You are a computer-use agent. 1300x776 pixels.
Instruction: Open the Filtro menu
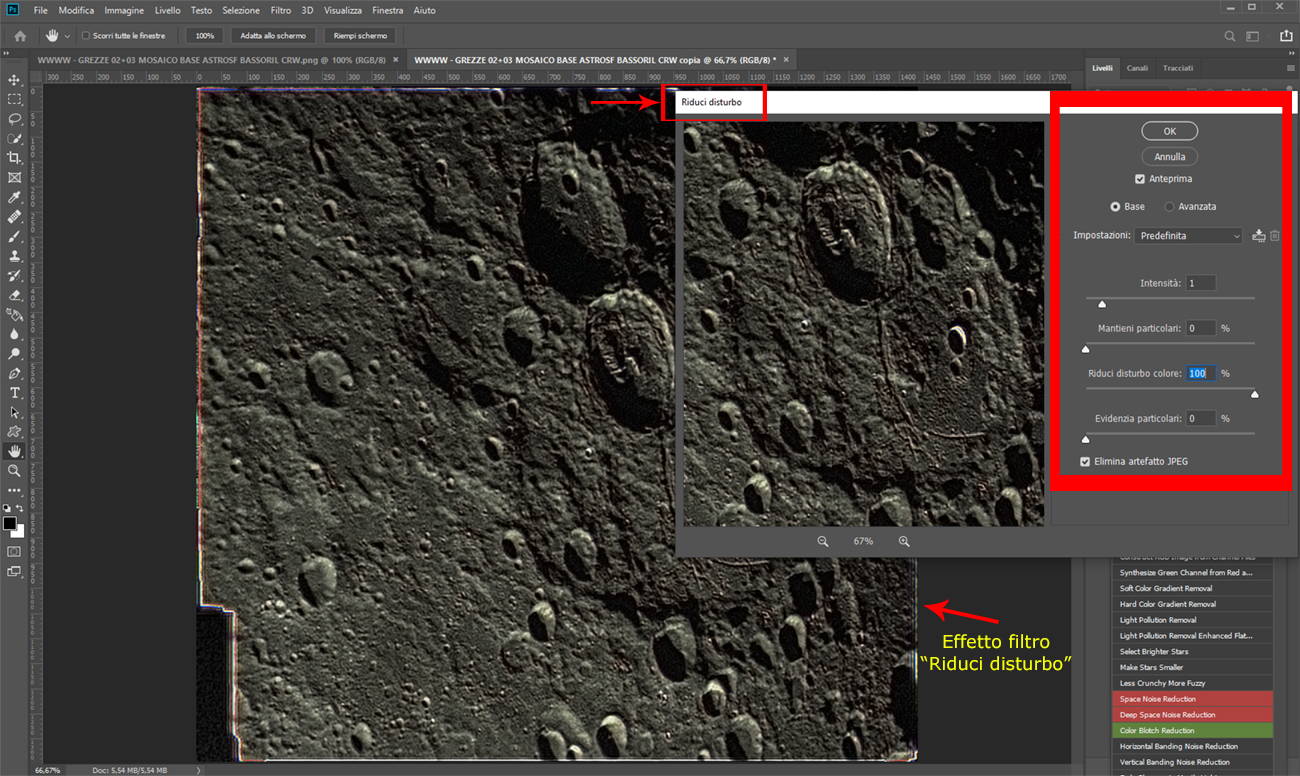[281, 10]
